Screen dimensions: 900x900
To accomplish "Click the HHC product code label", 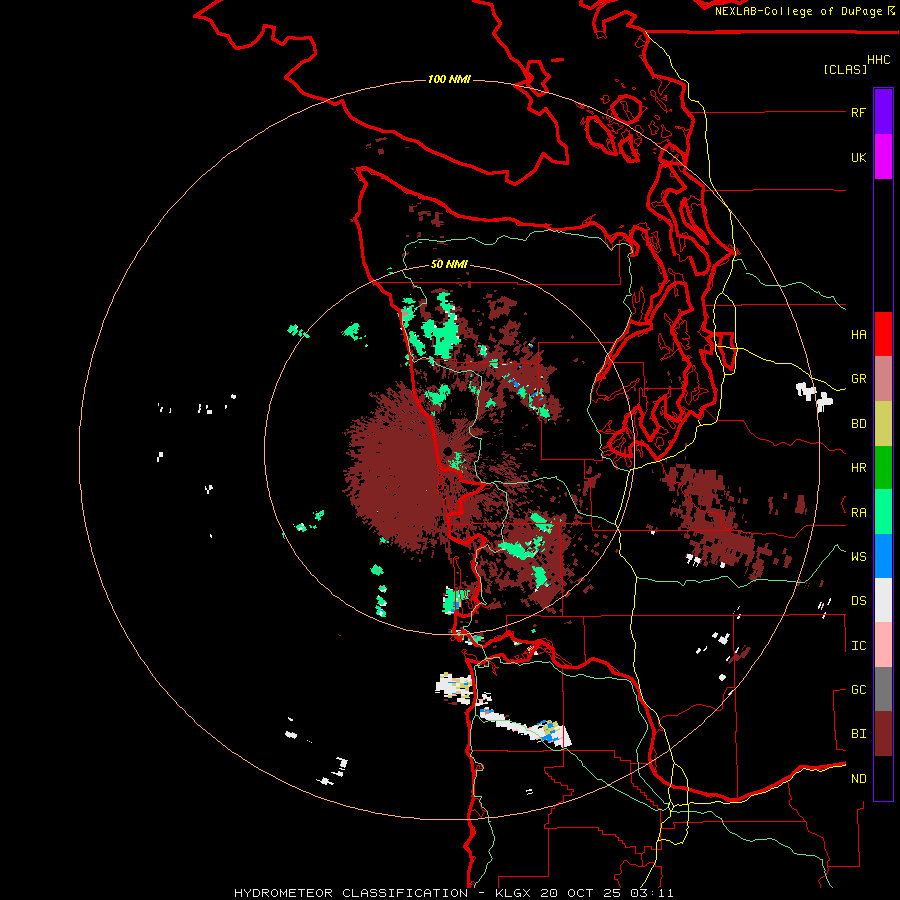I will click(878, 59).
